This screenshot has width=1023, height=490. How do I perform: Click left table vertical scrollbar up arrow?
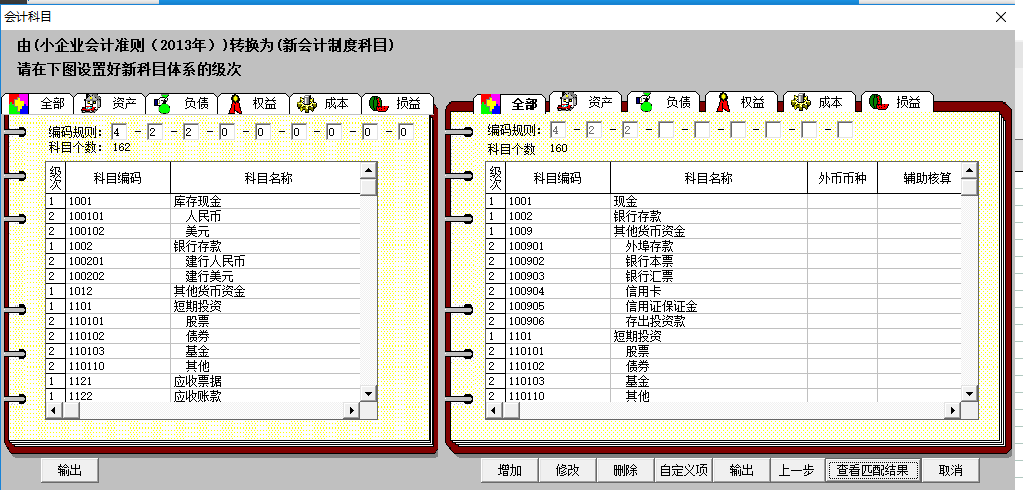click(x=369, y=171)
